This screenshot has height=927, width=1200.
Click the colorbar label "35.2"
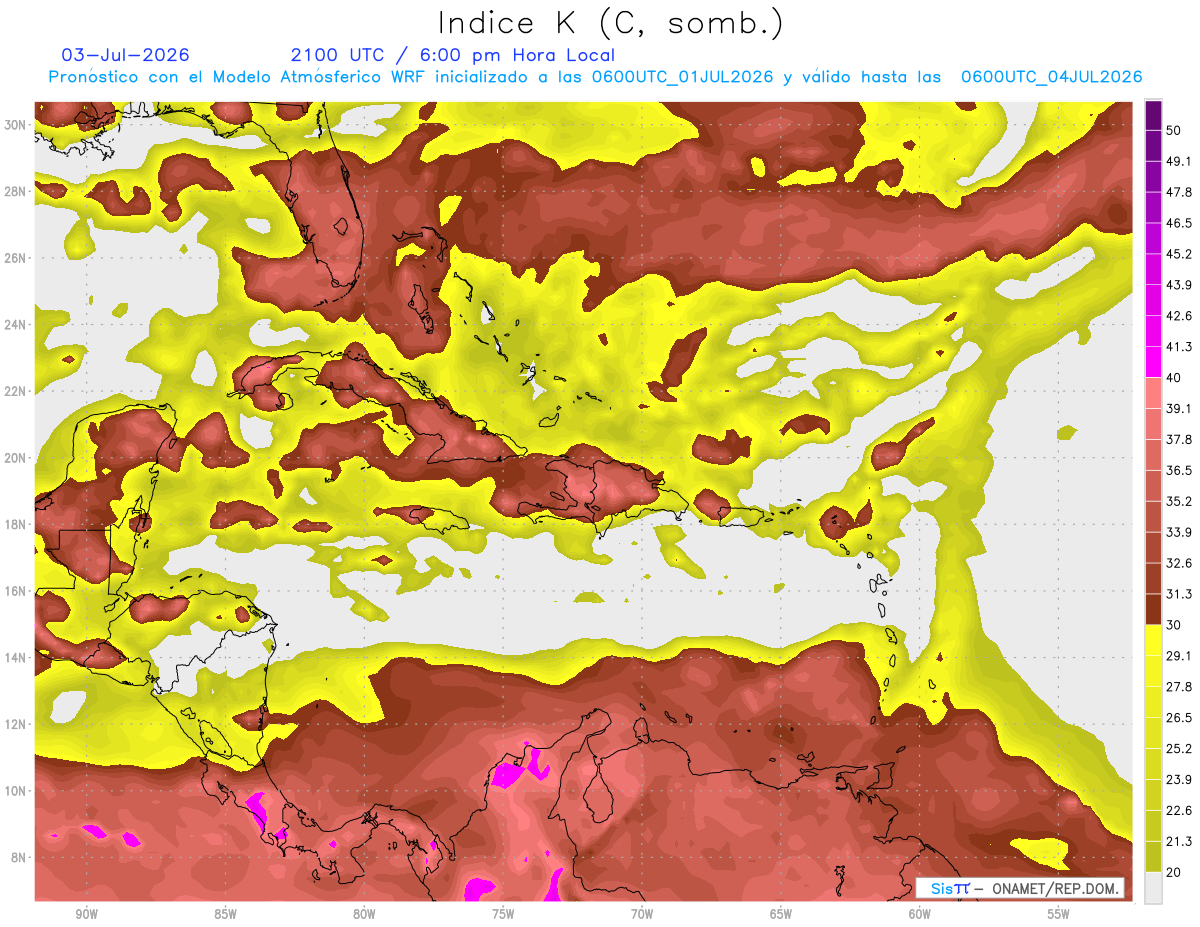coord(1179,501)
